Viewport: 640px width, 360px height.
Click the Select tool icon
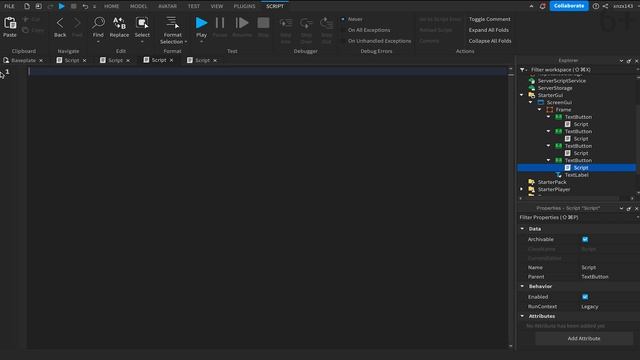pos(142,23)
